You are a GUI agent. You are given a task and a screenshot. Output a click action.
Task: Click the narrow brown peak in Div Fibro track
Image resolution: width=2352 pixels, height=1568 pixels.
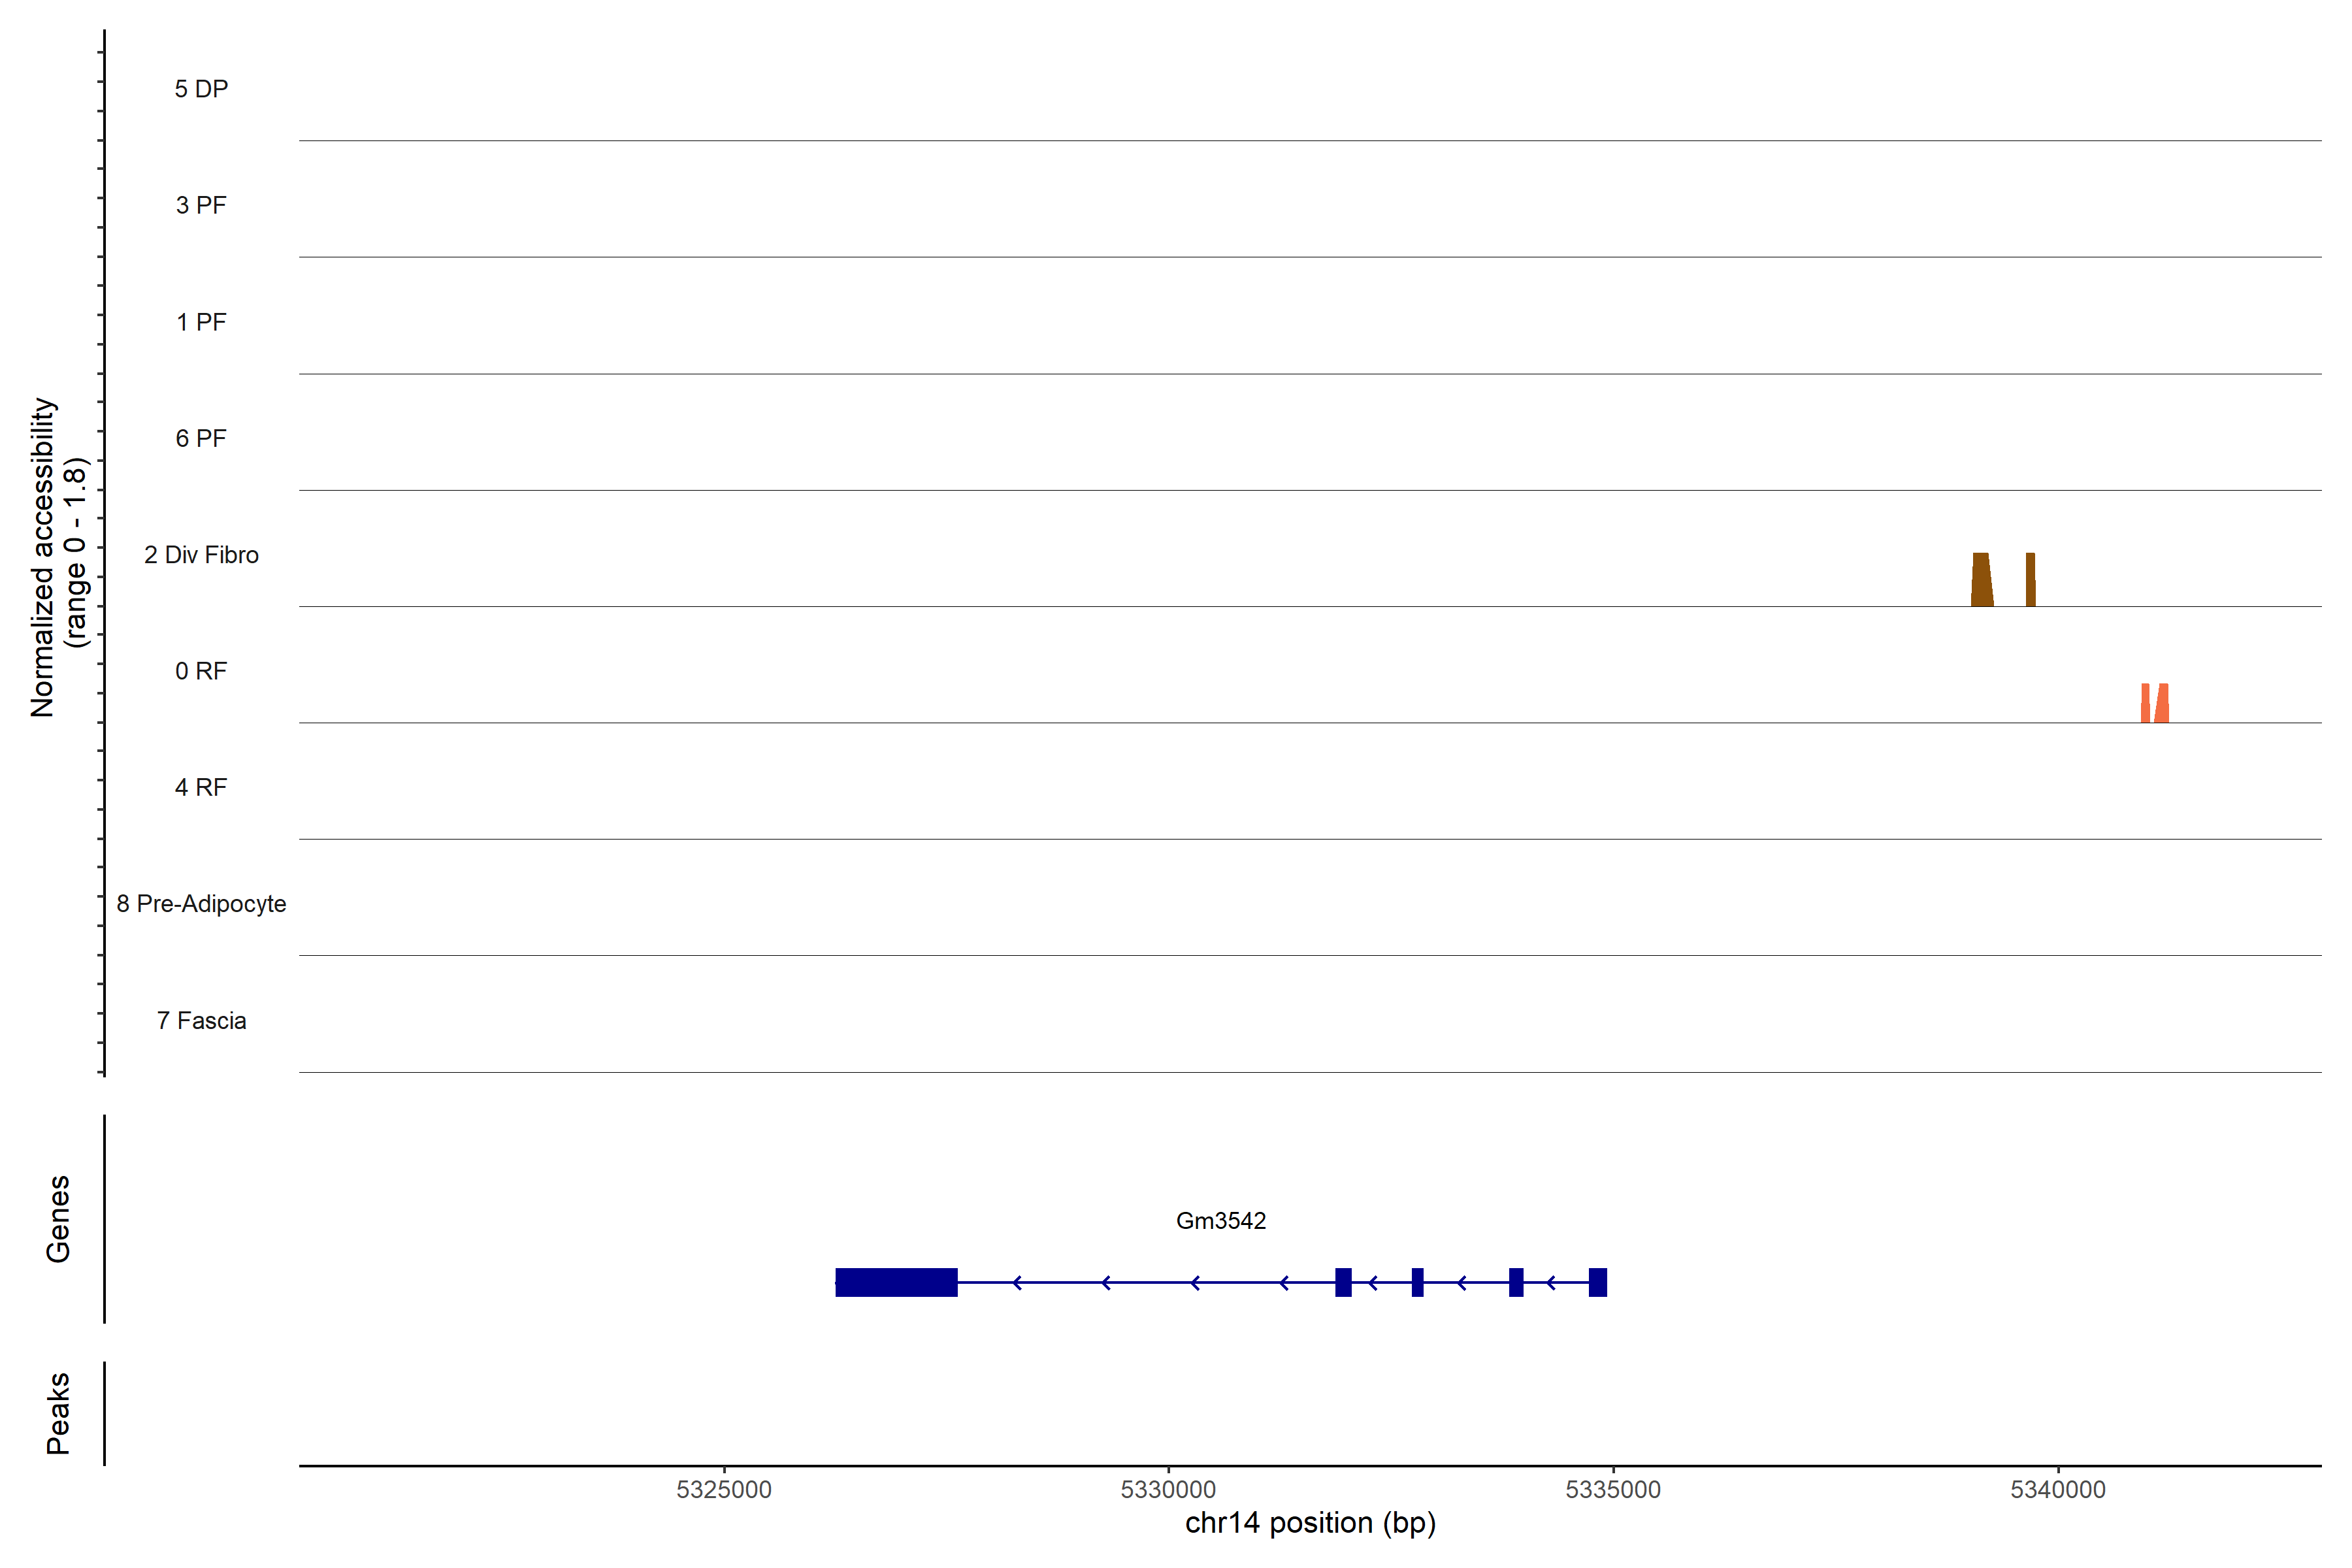(2030, 582)
